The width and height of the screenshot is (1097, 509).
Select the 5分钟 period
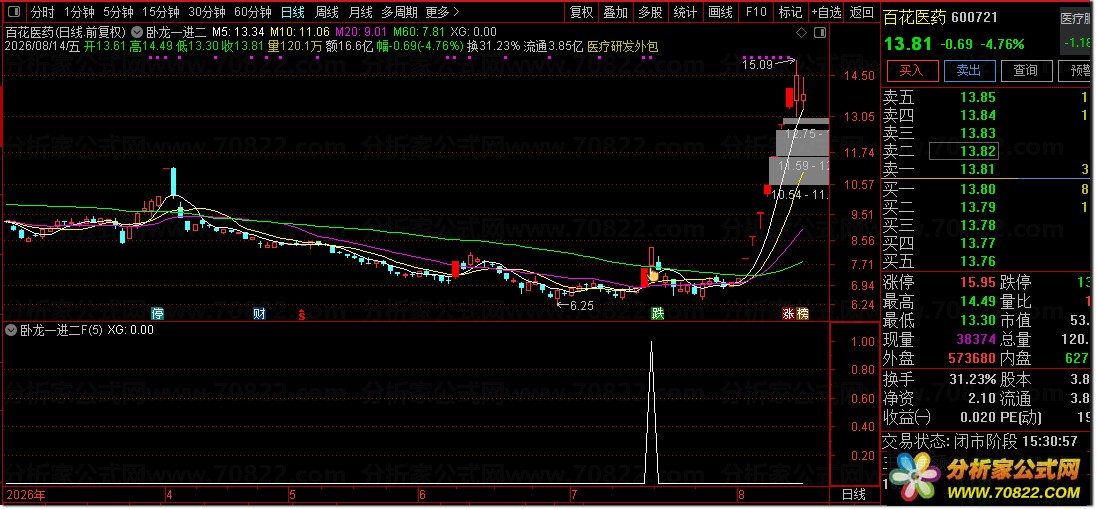(x=118, y=12)
